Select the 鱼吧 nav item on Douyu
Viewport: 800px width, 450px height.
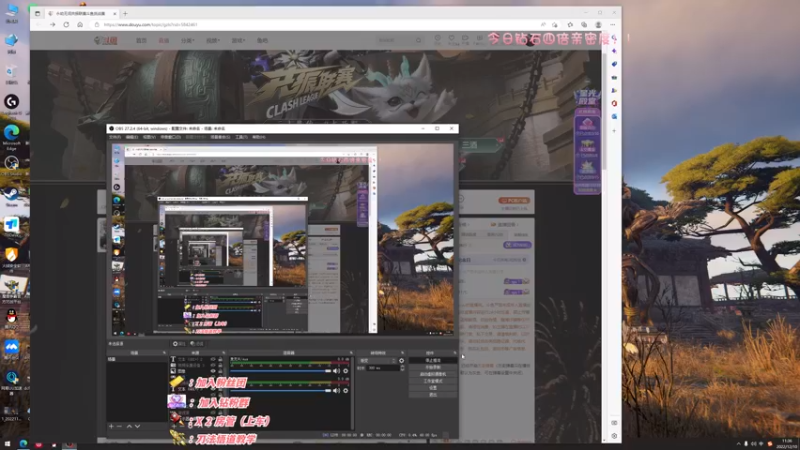[x=262, y=40]
